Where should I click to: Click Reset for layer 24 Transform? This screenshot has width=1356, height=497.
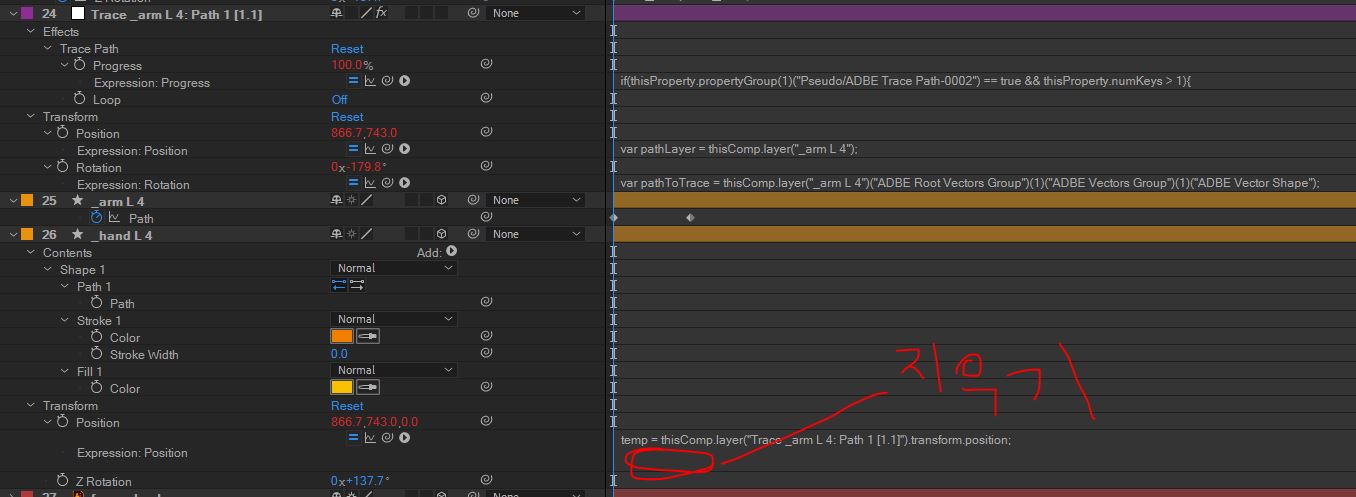click(x=347, y=116)
